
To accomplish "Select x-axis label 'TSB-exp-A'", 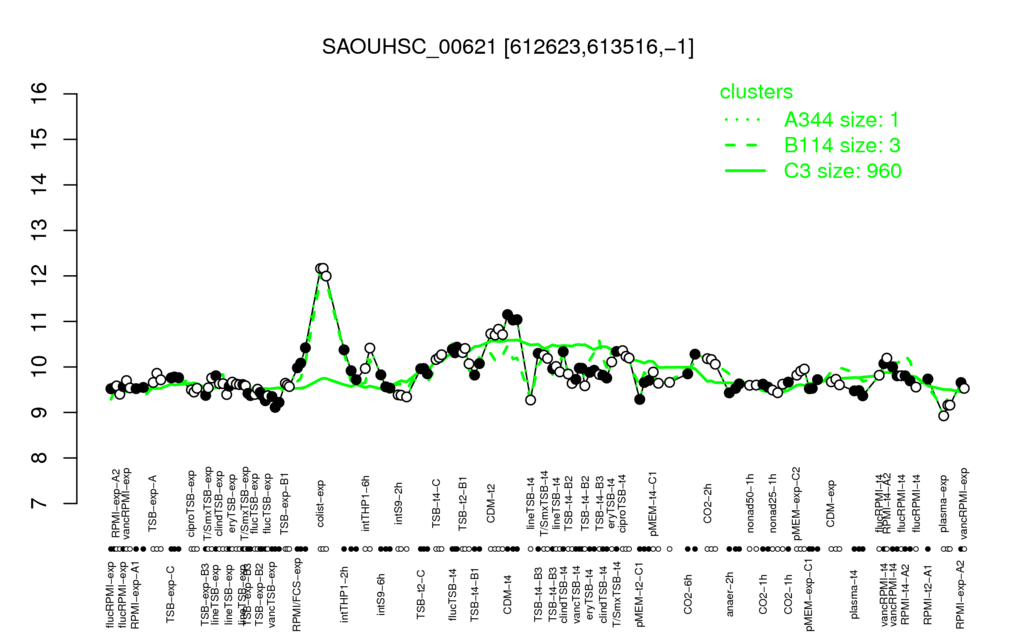I will coord(154,502).
